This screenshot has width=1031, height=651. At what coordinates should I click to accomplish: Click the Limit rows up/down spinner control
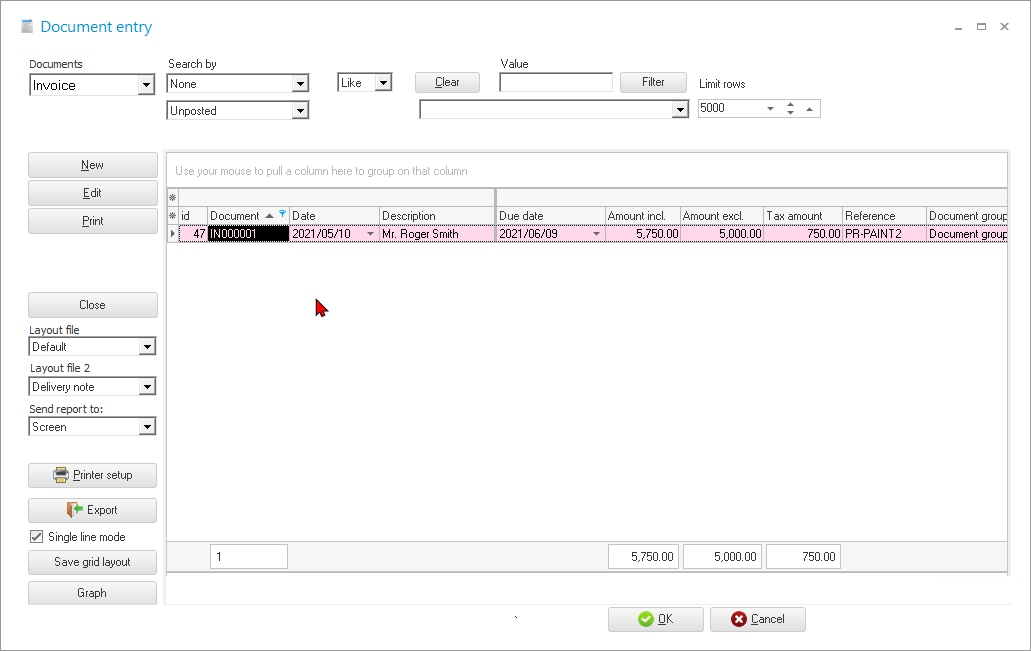click(x=790, y=108)
